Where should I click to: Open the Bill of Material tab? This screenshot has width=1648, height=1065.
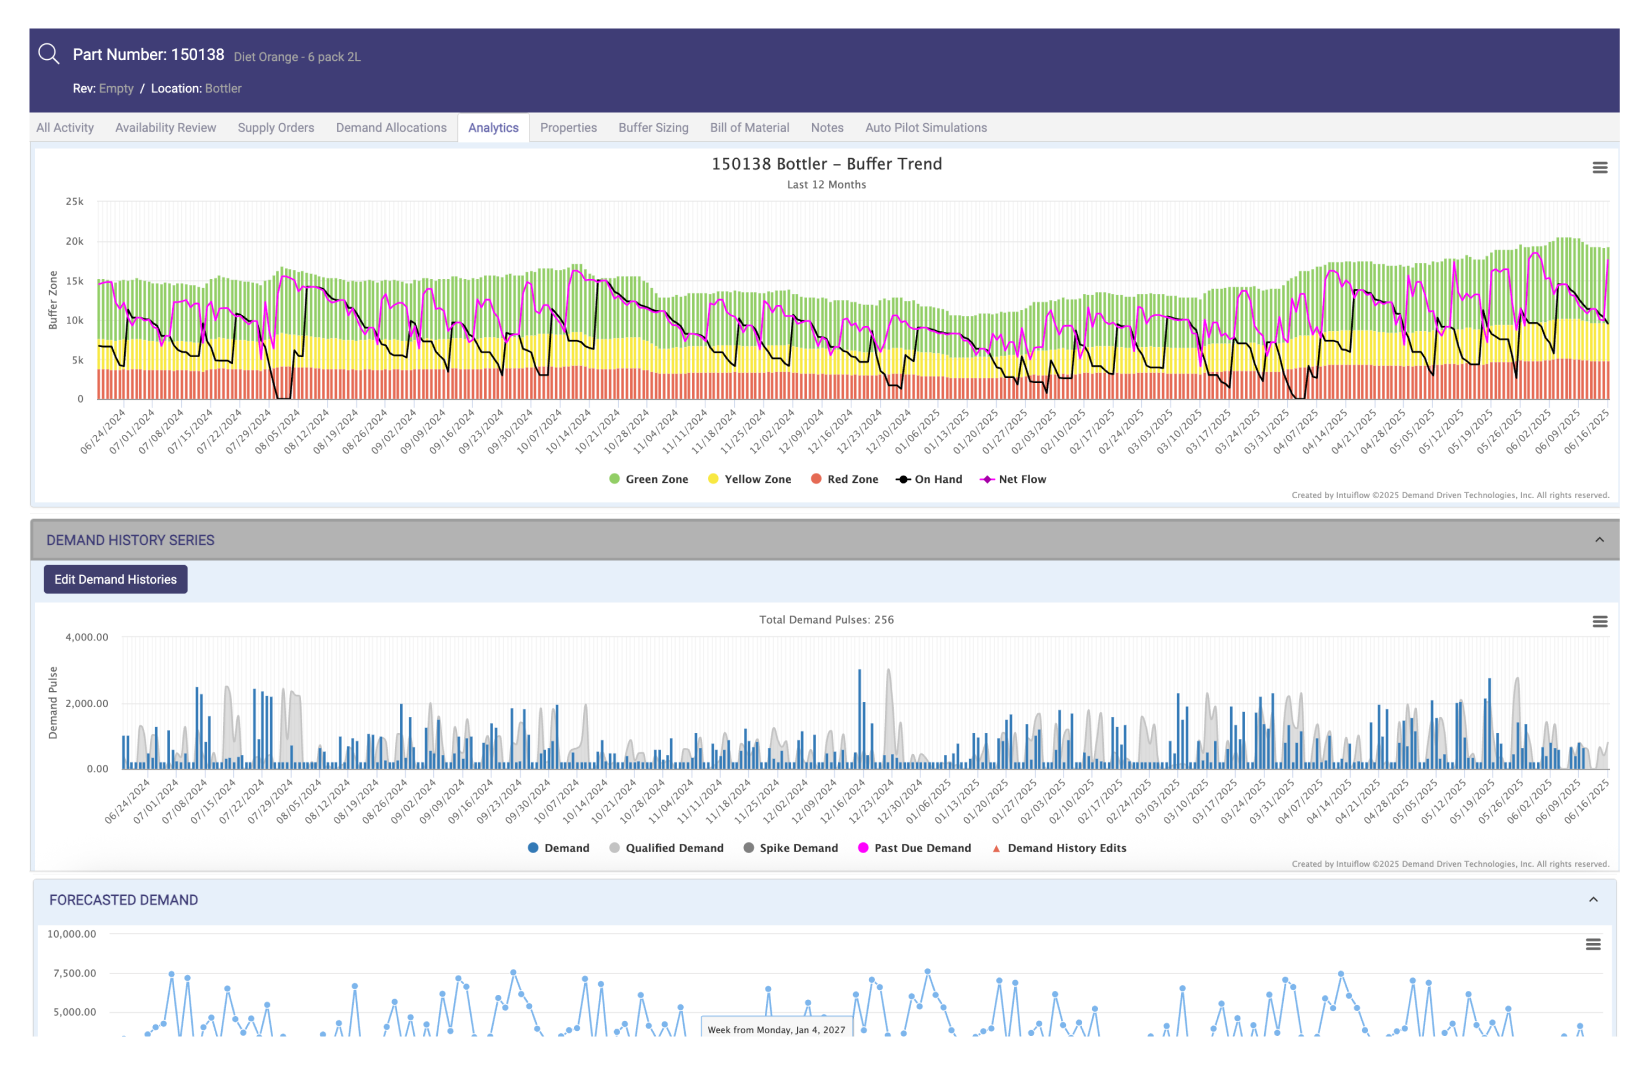coord(749,128)
